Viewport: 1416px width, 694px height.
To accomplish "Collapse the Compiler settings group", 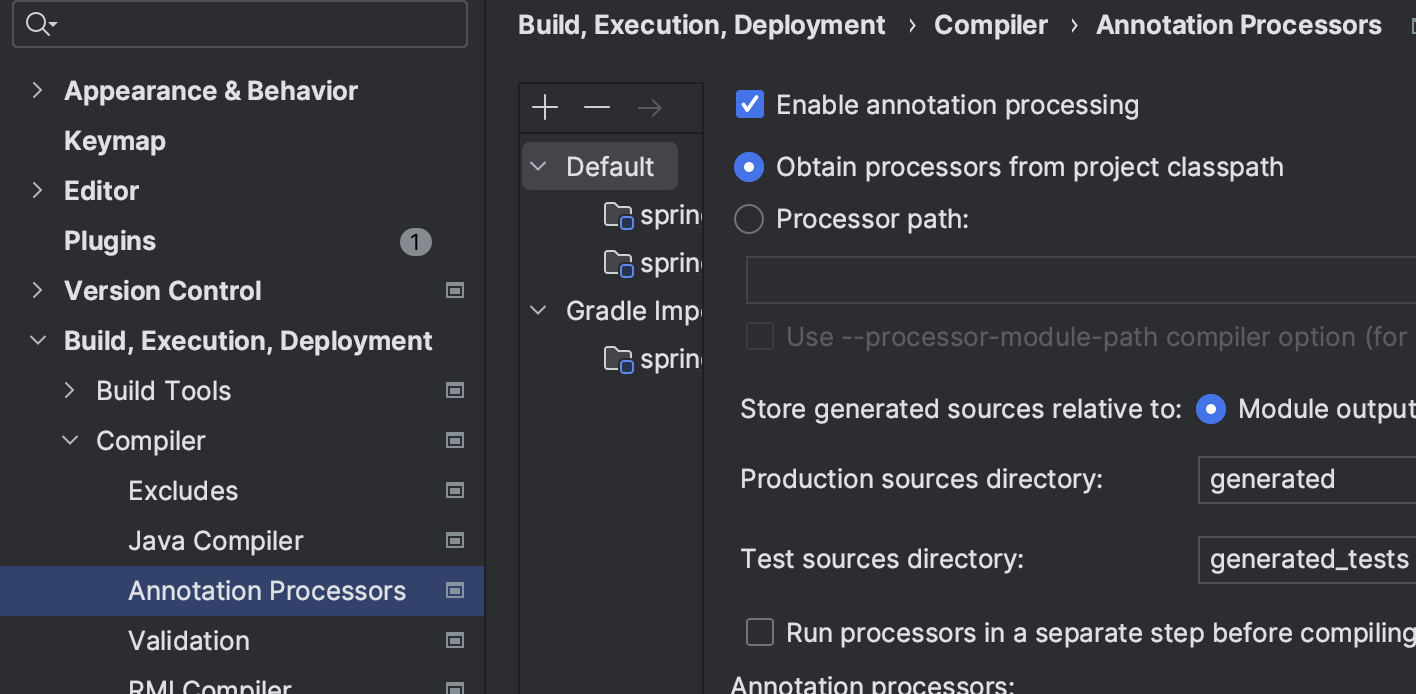I will tap(70, 441).
